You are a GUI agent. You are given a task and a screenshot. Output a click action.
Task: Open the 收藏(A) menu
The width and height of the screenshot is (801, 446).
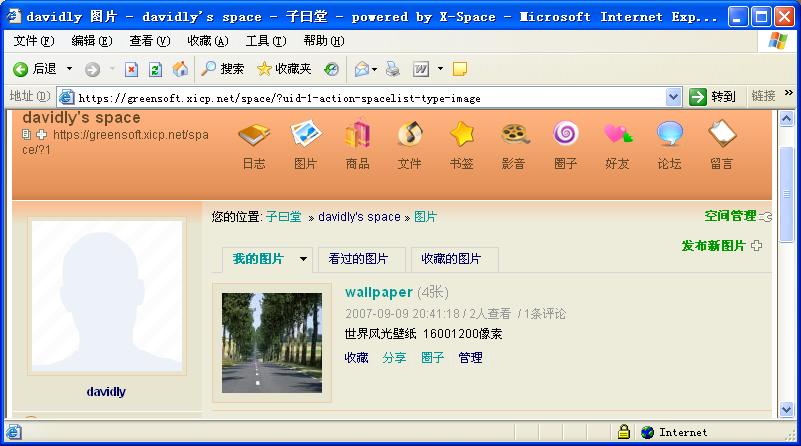(208, 41)
